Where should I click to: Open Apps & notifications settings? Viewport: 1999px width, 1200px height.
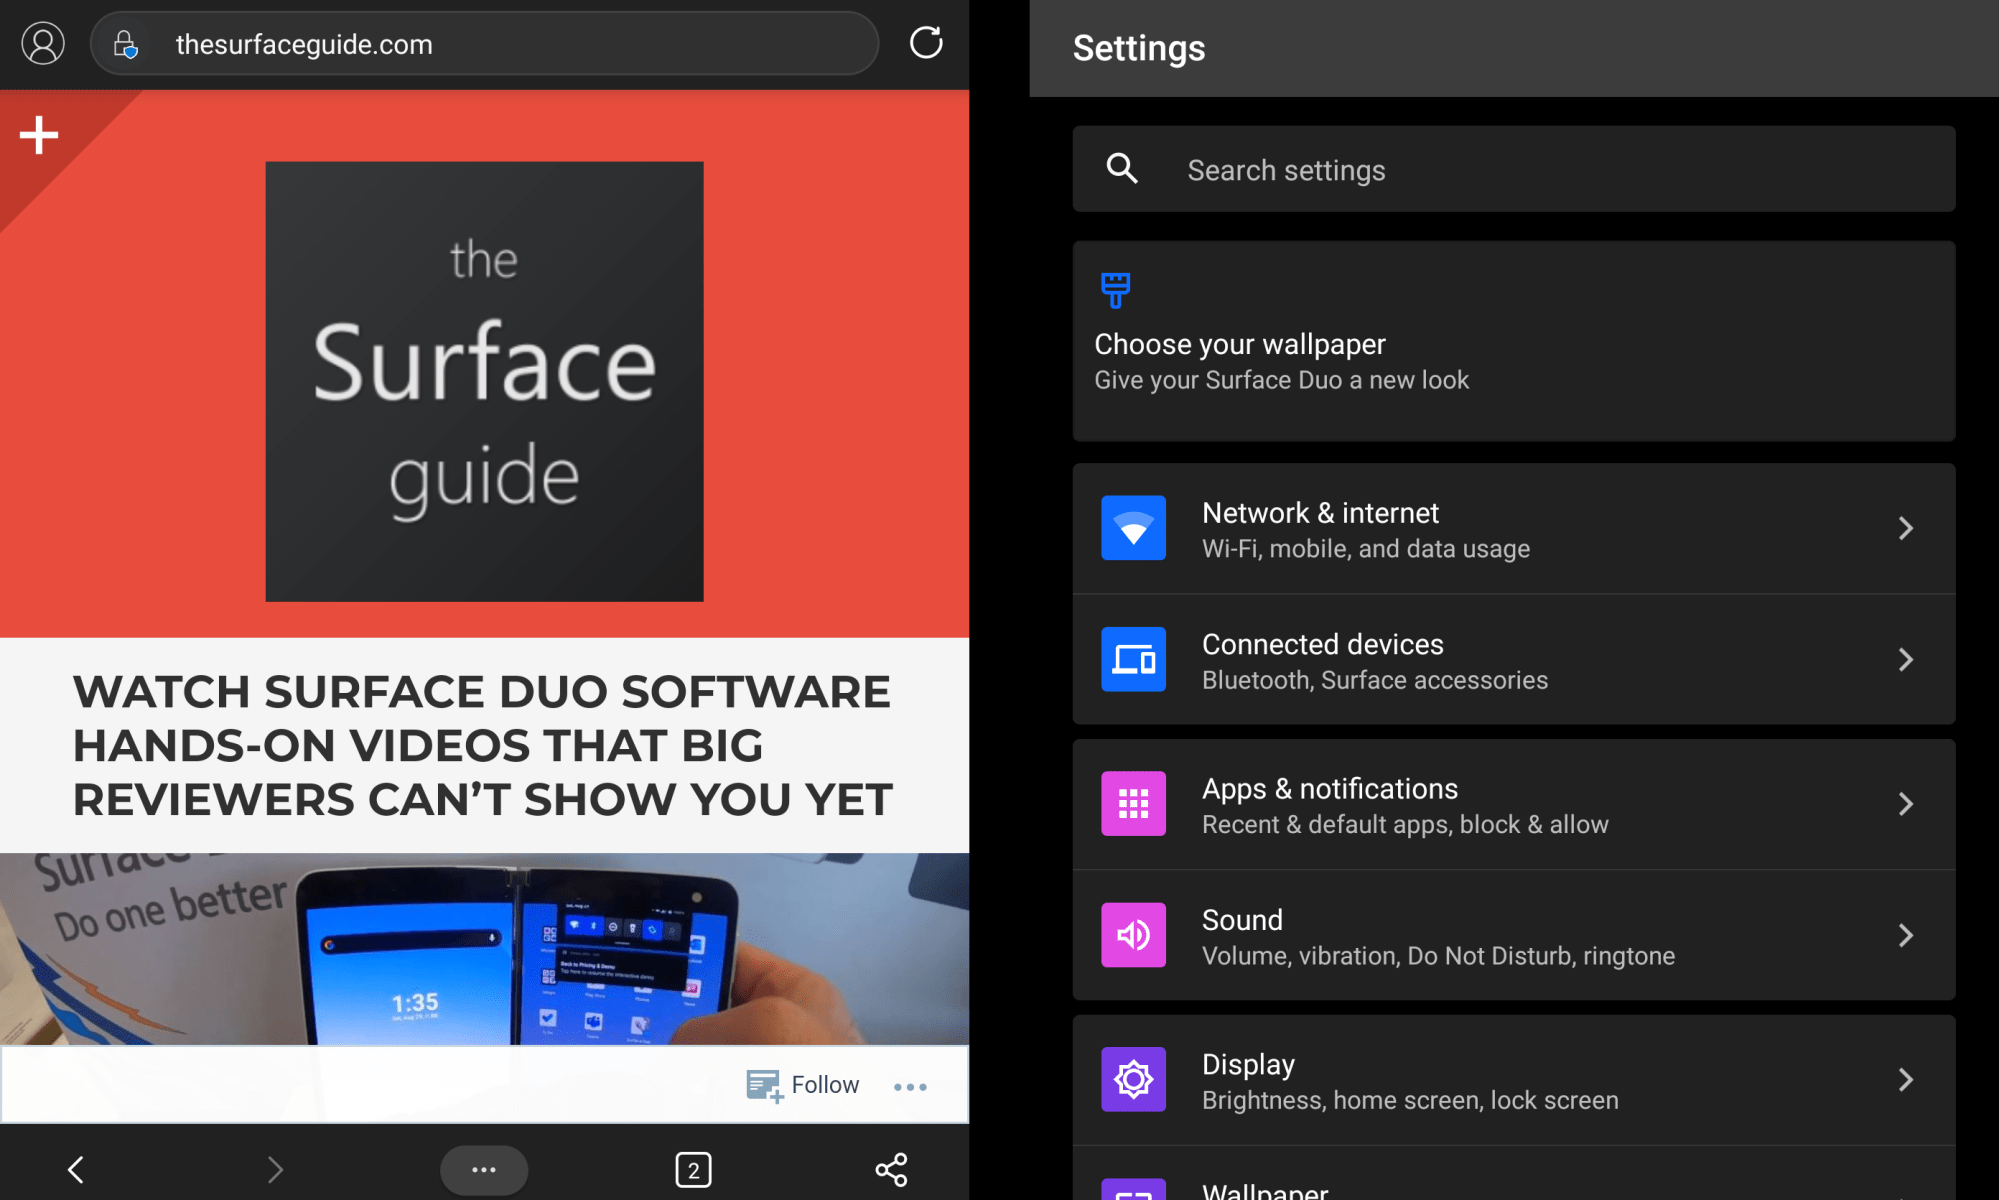(1400, 804)
